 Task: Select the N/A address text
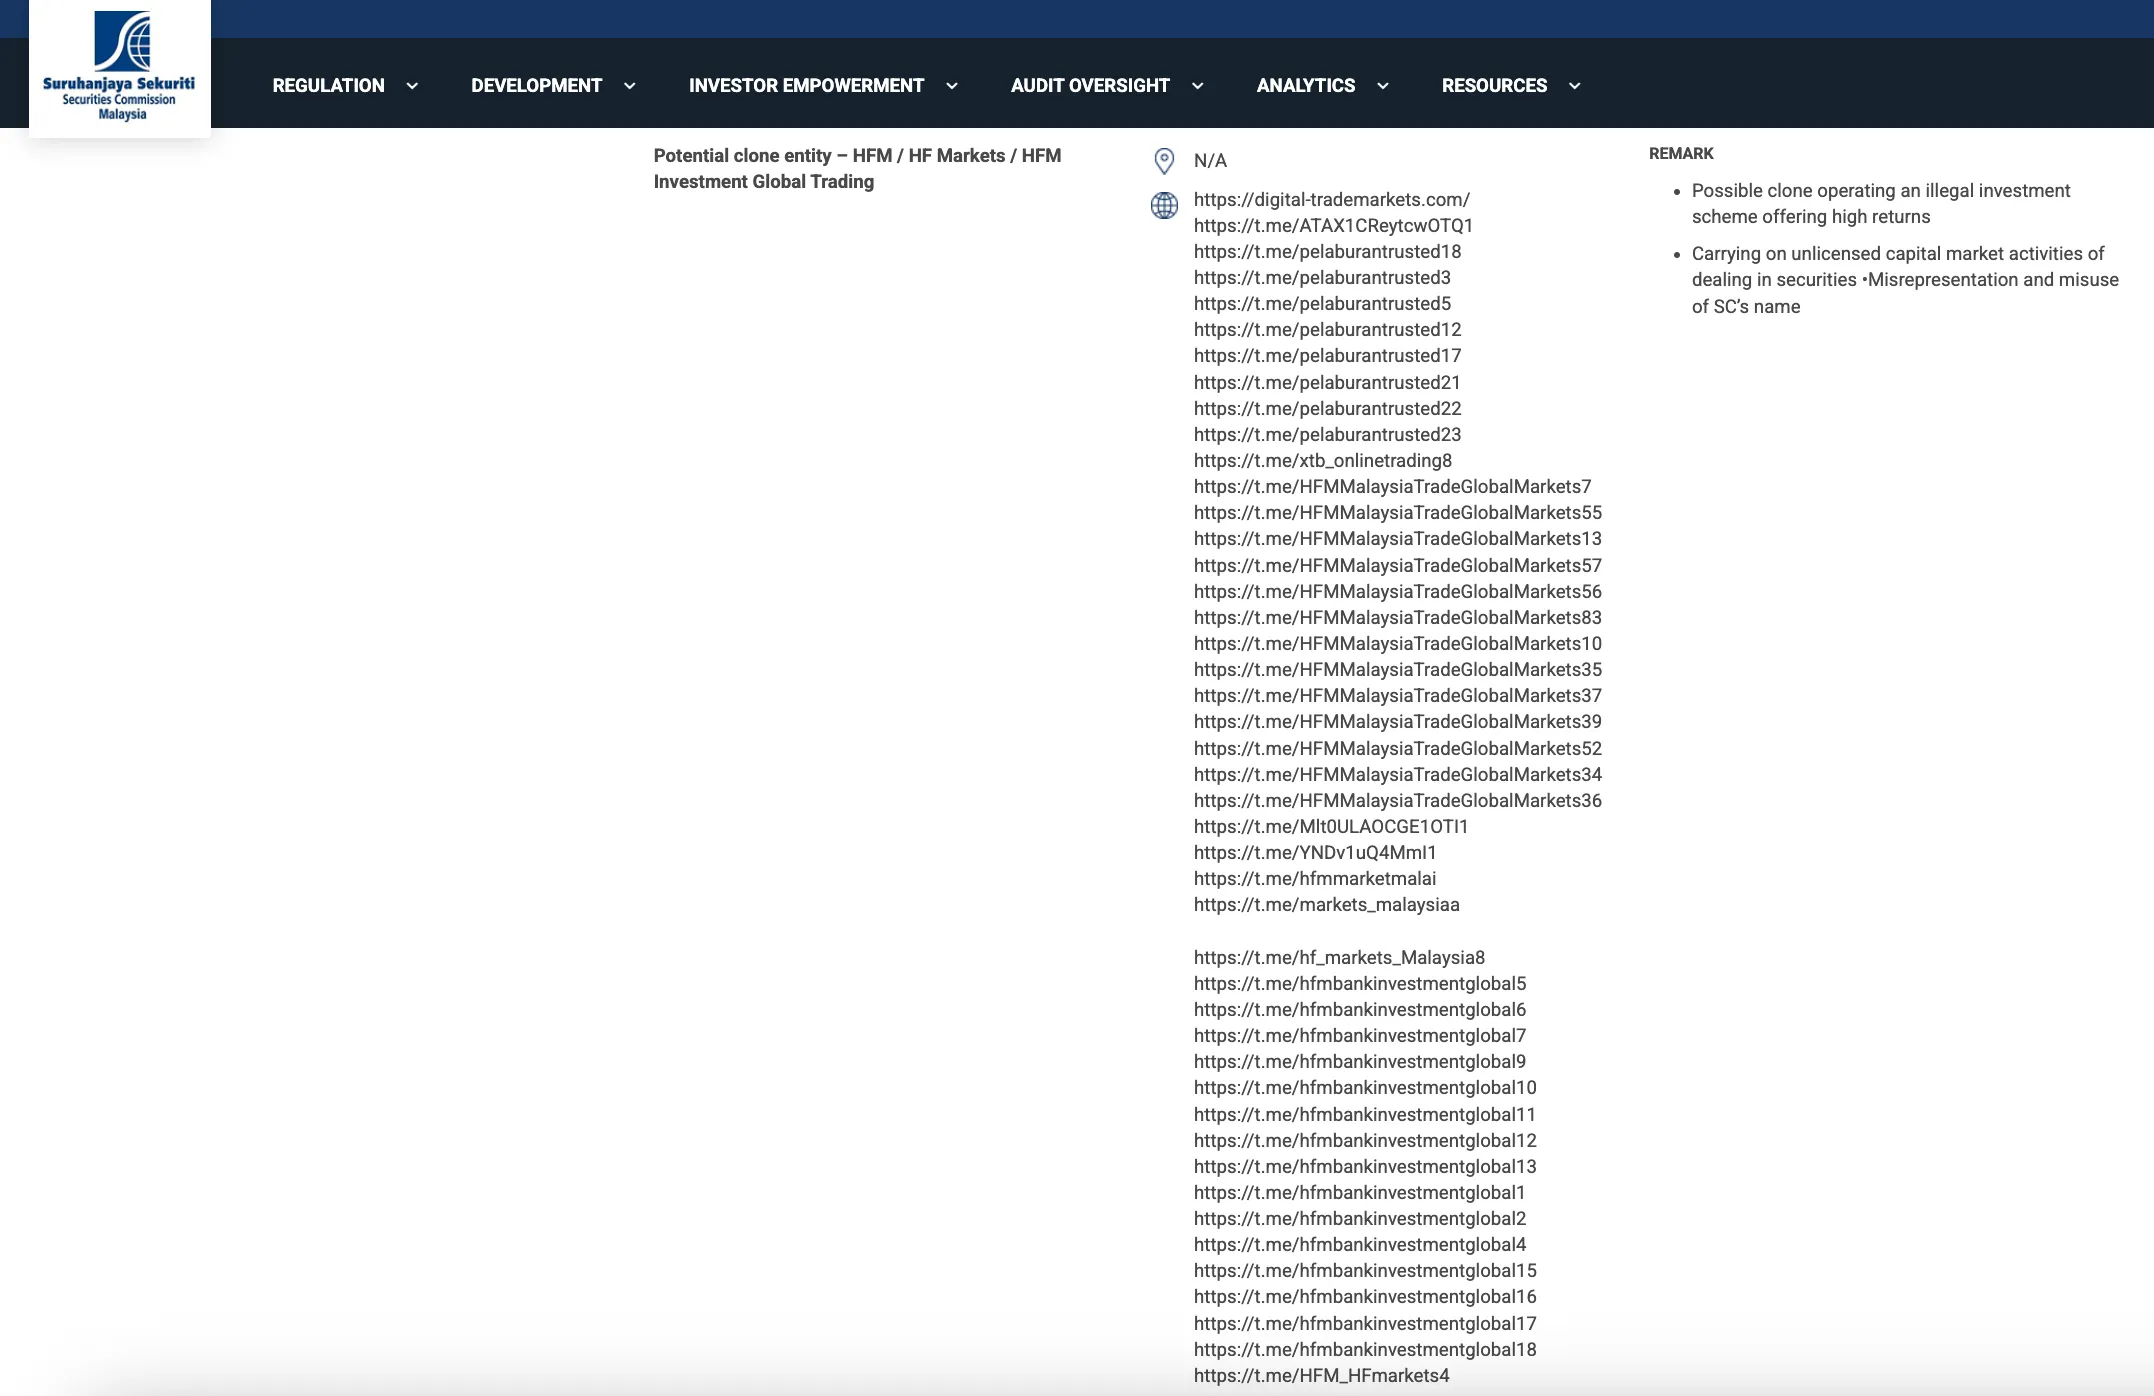(1210, 161)
